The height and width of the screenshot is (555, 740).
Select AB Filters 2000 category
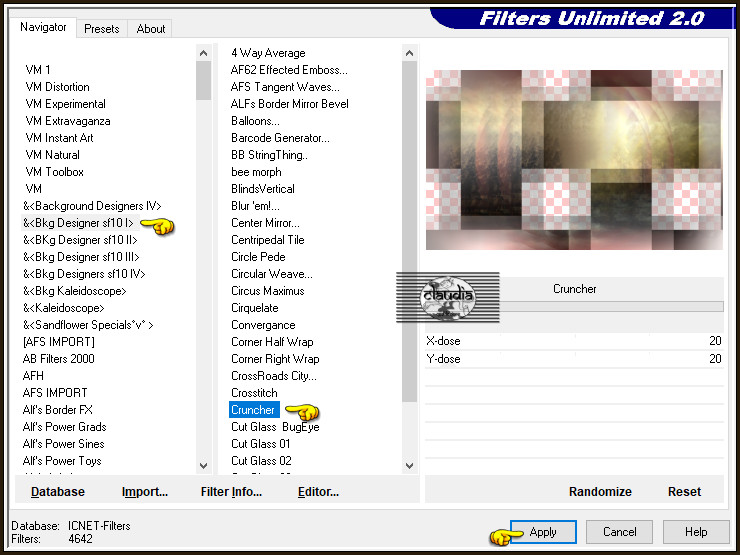pos(59,359)
